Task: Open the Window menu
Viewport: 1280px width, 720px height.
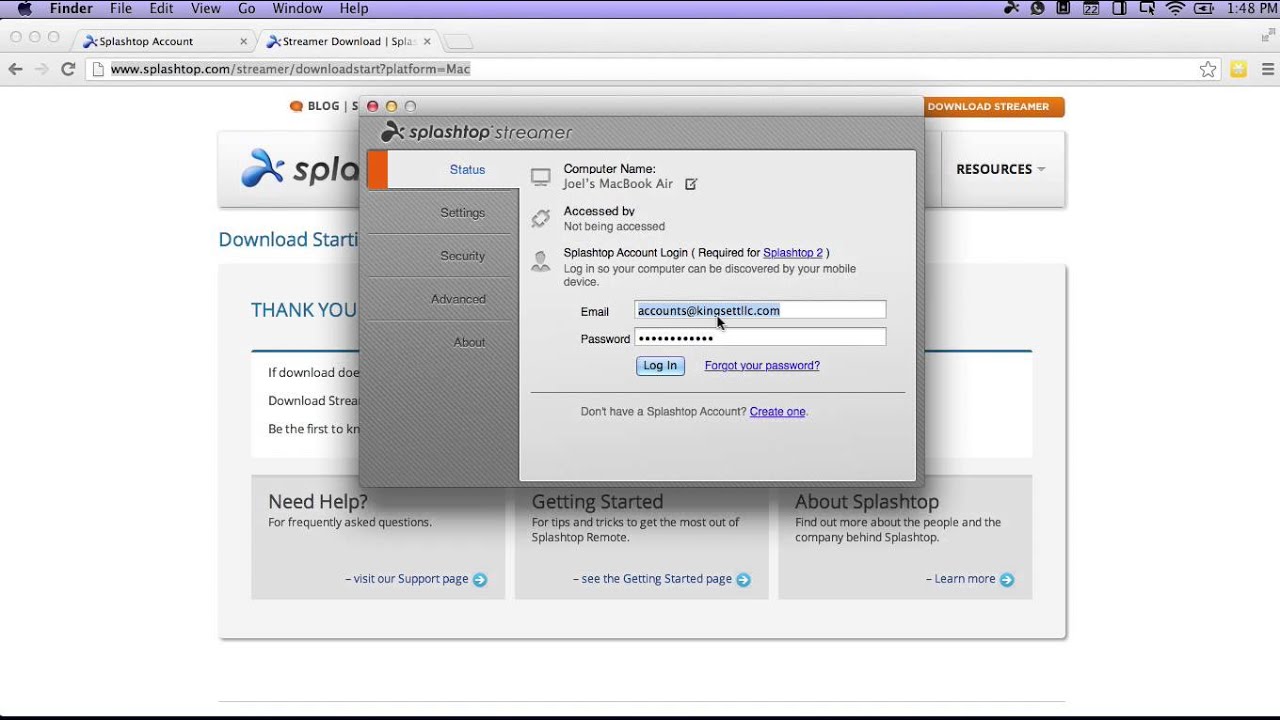Action: click(x=297, y=8)
